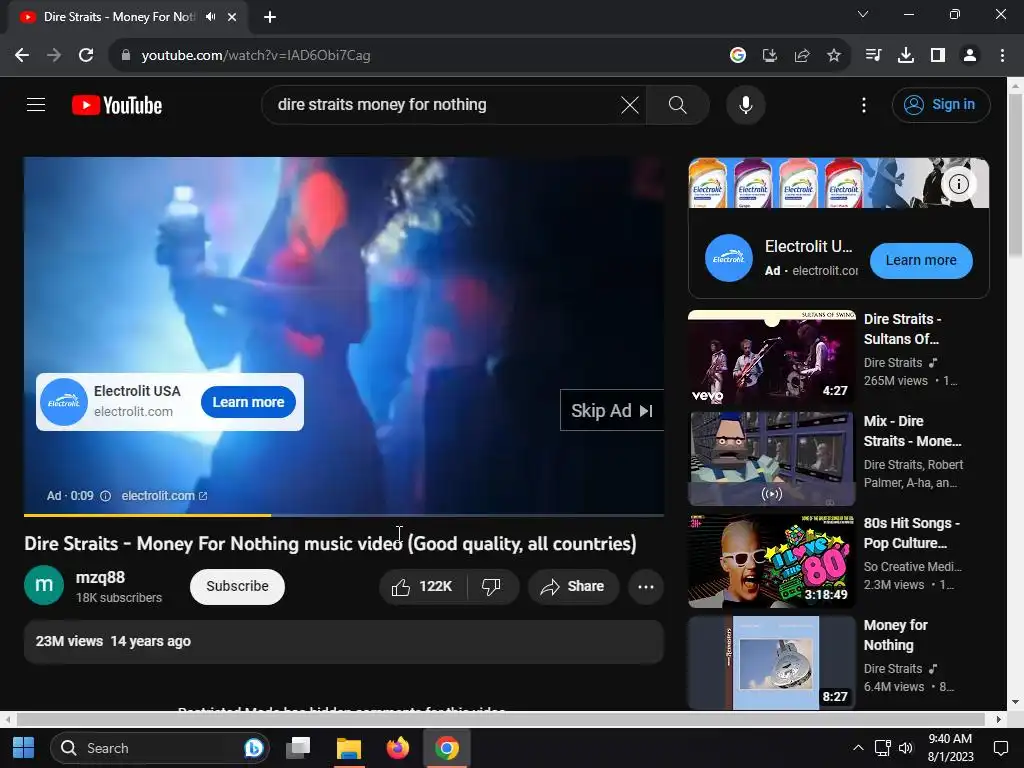Click the share page icon in address bar
The width and height of the screenshot is (1024, 768).
802,56
